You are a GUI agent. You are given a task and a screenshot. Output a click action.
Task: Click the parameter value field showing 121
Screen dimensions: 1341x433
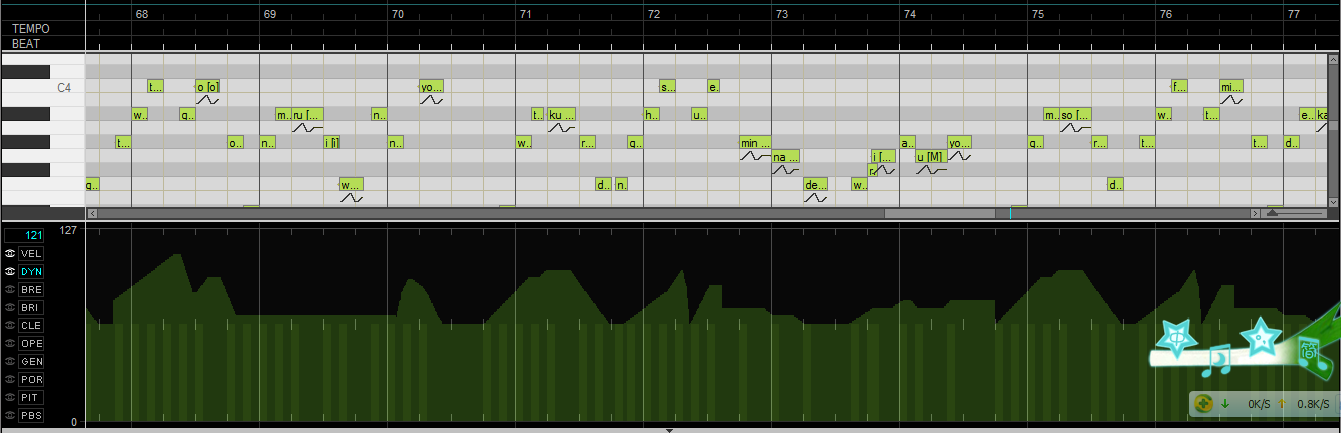coord(25,235)
